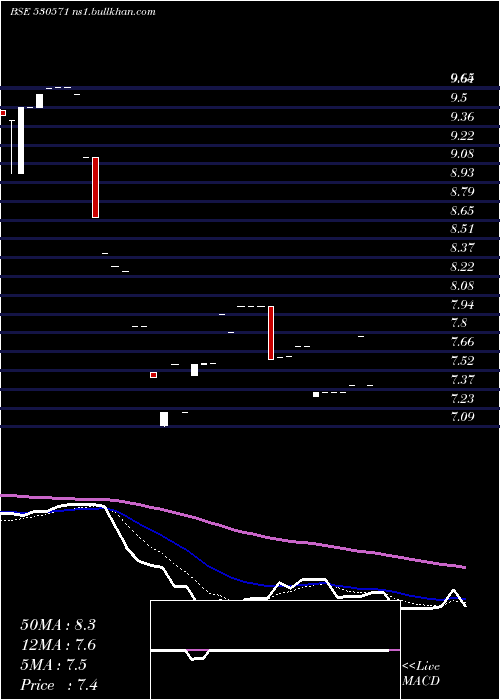Click the Price : 7.4 readout

[59, 685]
